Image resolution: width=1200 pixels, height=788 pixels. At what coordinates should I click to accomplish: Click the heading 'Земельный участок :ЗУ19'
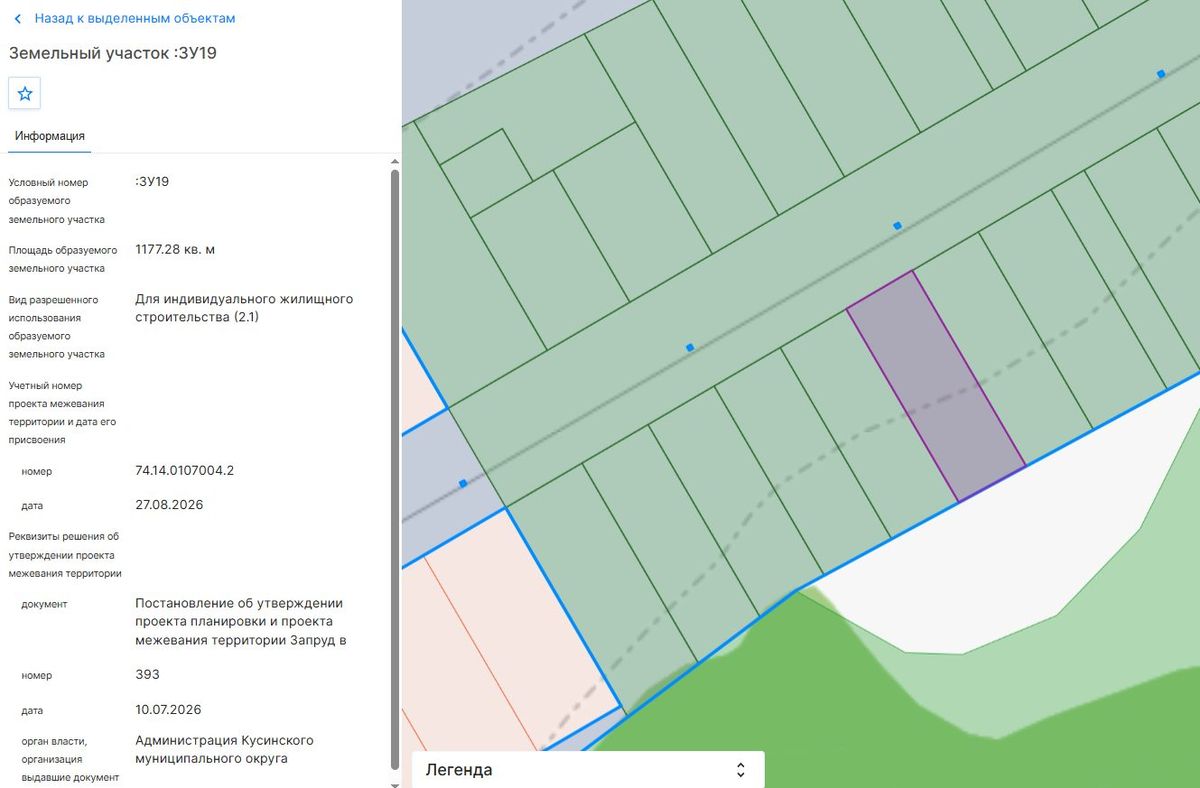[113, 53]
